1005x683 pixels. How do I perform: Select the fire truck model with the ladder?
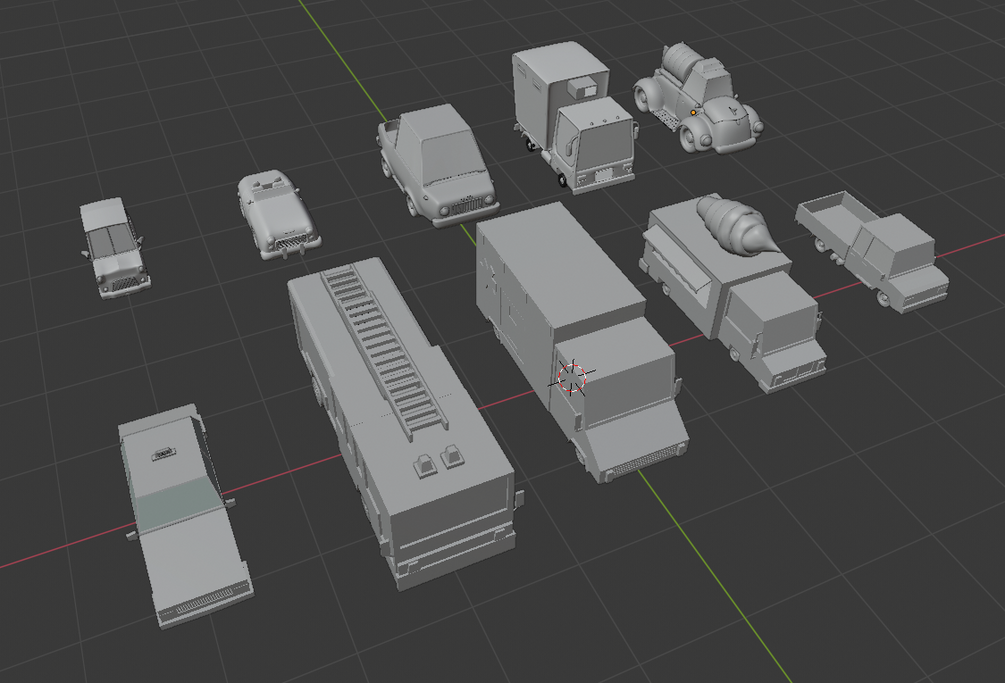coord(402,423)
